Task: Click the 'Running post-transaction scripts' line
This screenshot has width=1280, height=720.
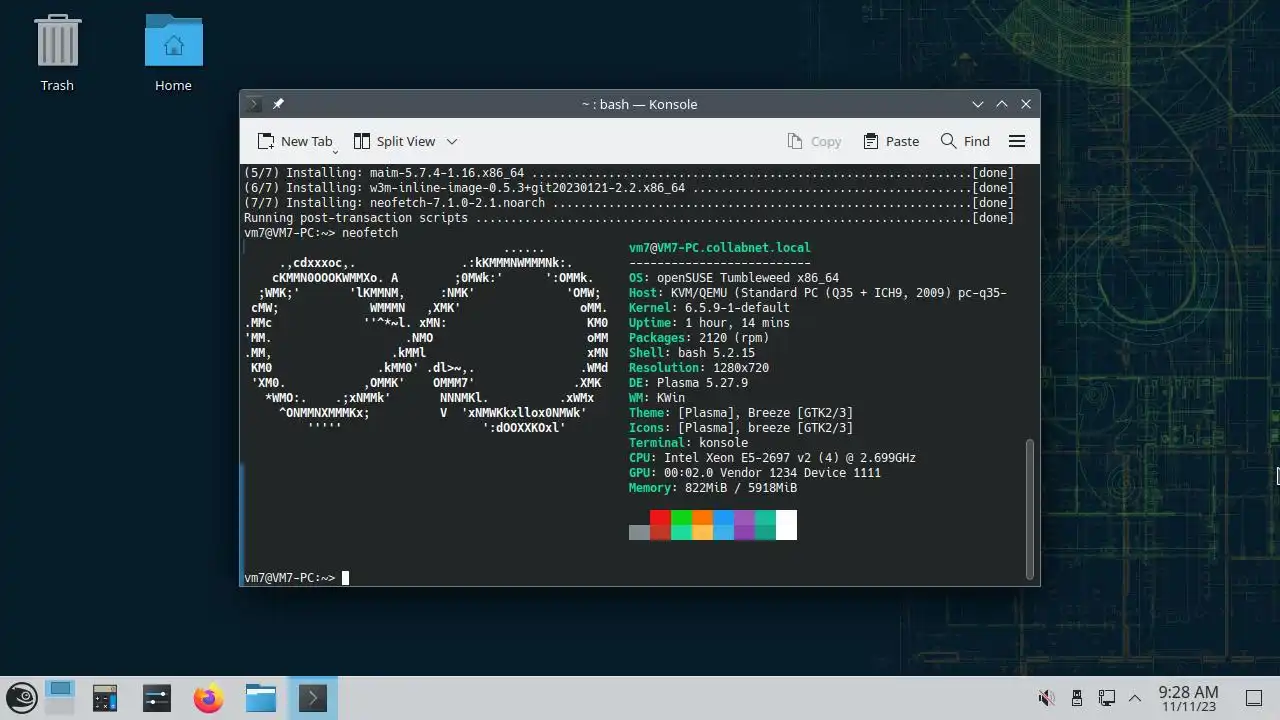Action: (x=629, y=218)
